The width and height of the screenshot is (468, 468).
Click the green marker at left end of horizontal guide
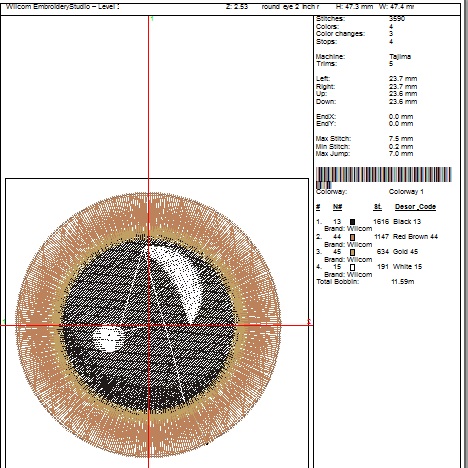coord(4,321)
